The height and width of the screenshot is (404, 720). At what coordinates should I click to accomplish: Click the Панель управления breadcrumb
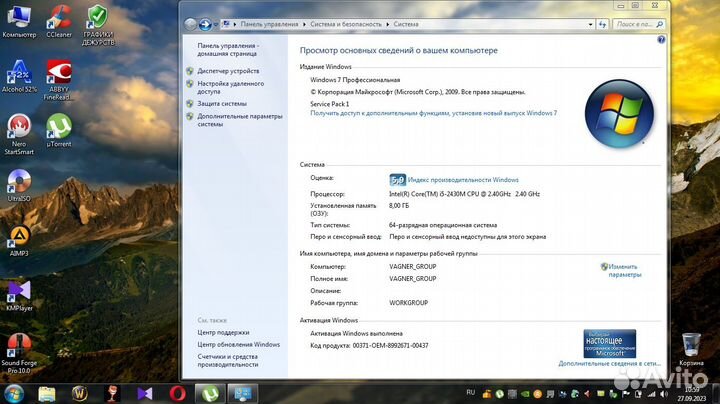tap(270, 24)
